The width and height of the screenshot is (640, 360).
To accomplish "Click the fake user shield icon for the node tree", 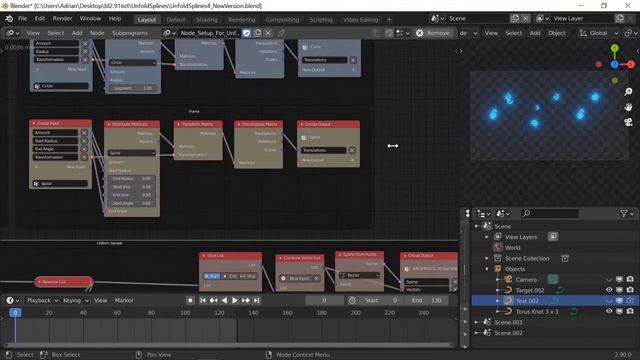I will point(247,33).
